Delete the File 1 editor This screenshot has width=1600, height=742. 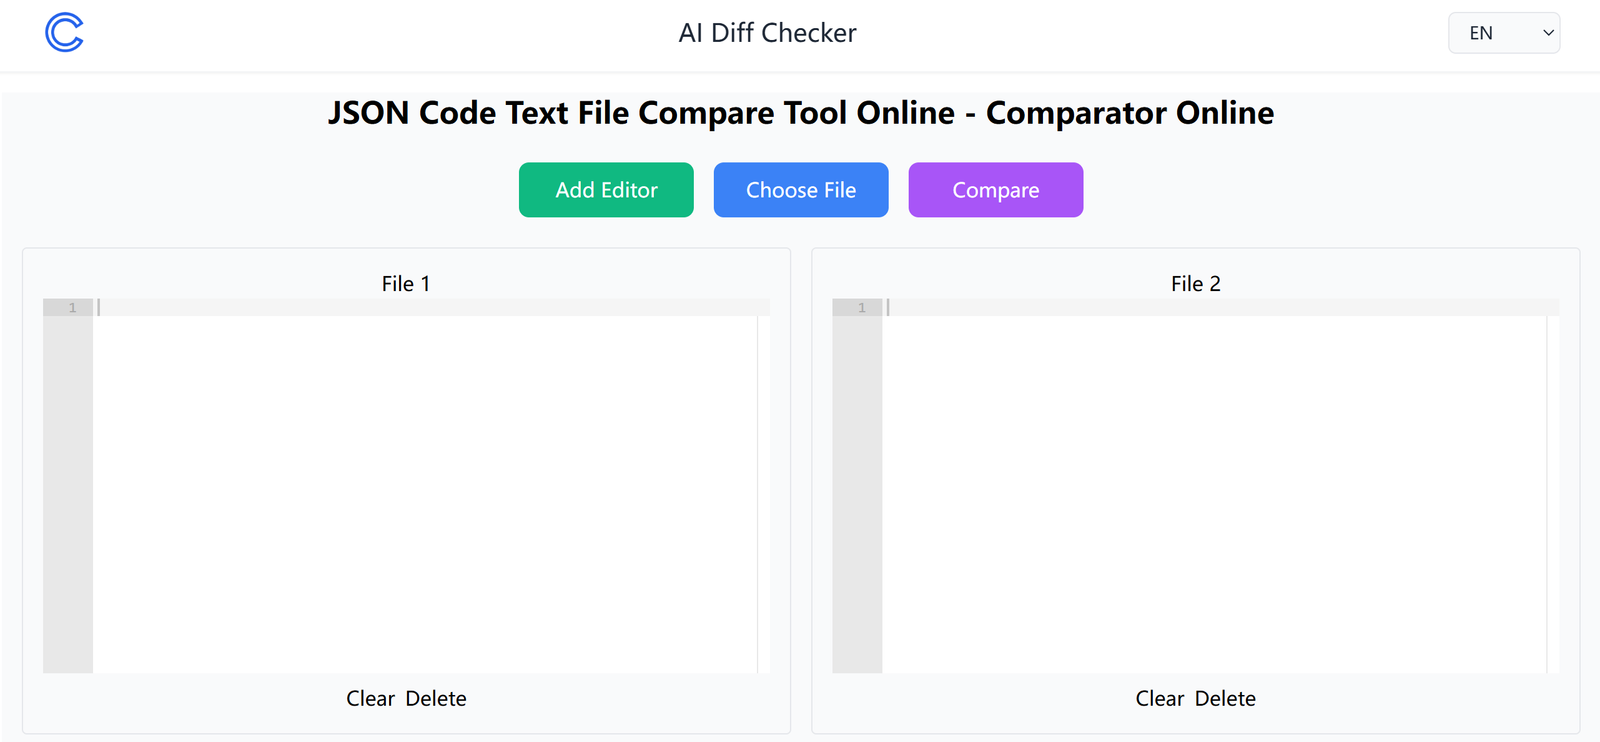point(436,699)
